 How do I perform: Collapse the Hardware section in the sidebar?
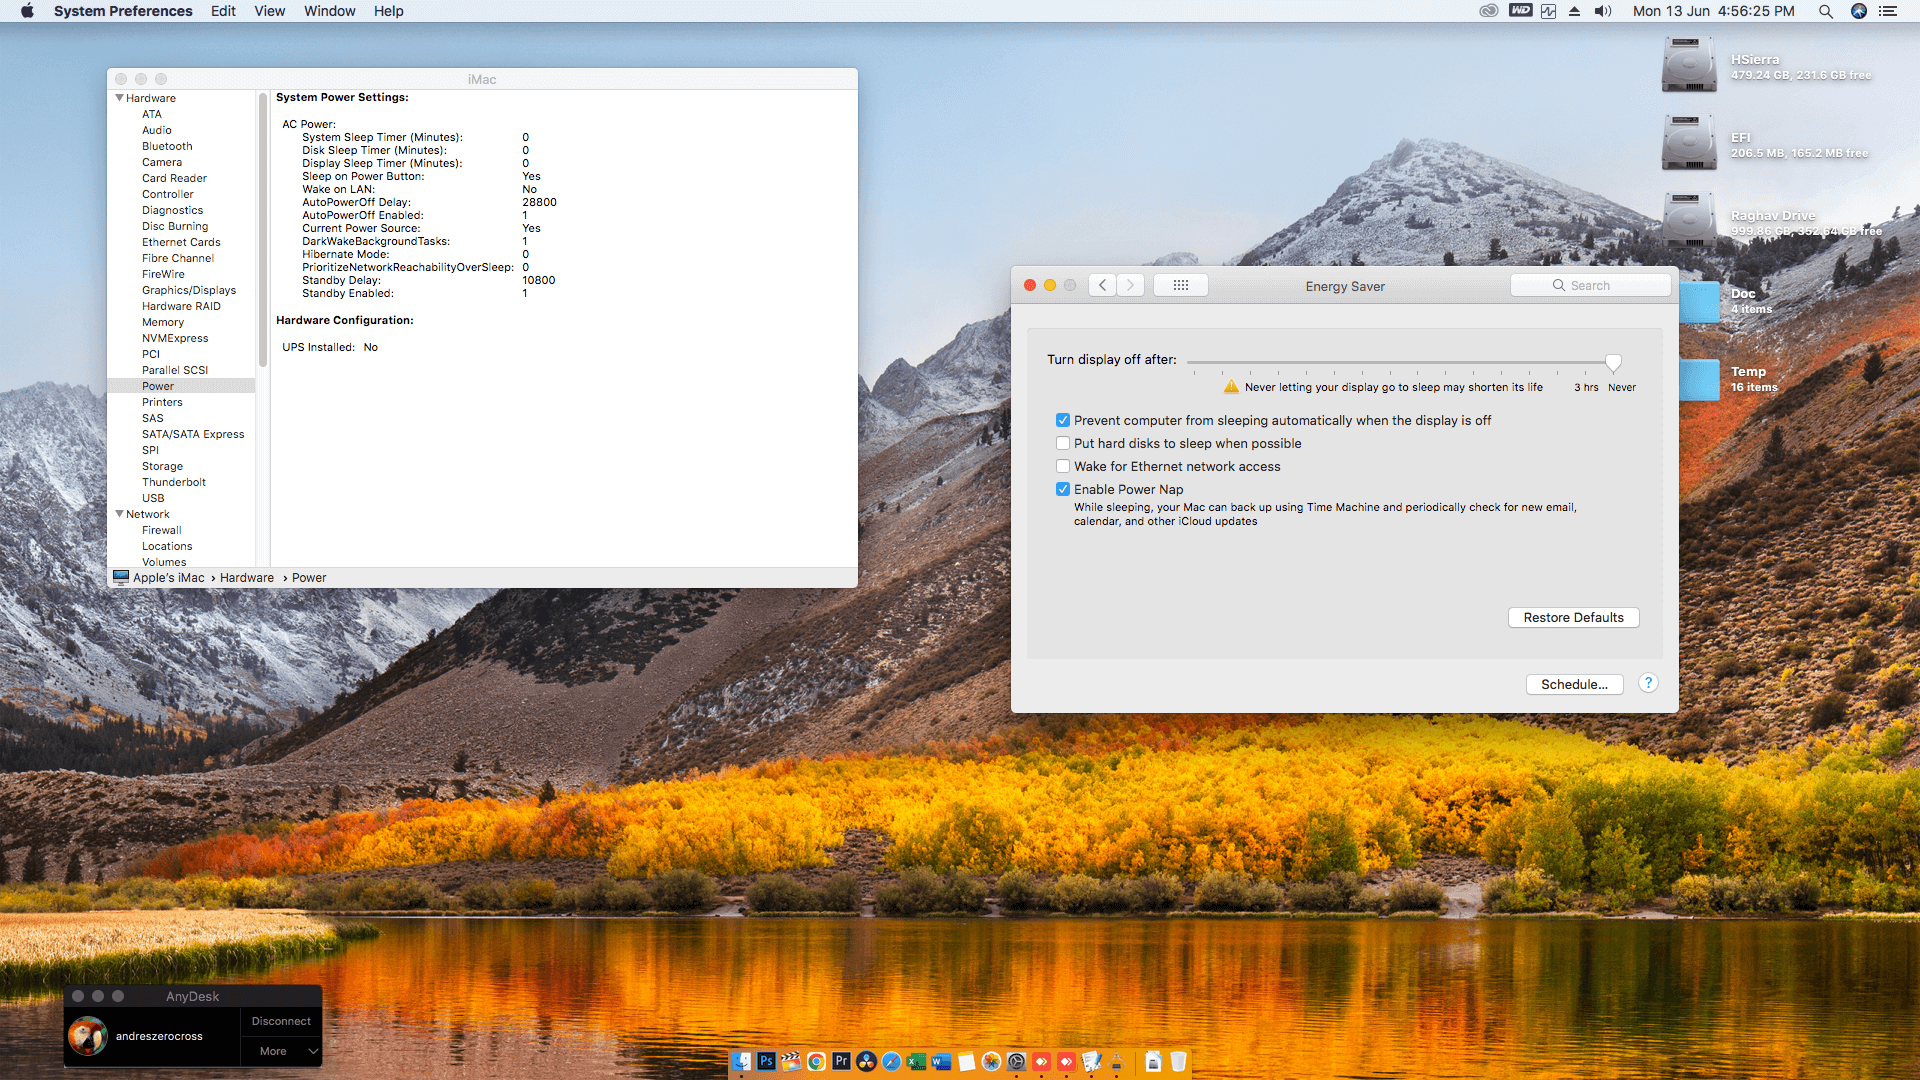tap(120, 98)
